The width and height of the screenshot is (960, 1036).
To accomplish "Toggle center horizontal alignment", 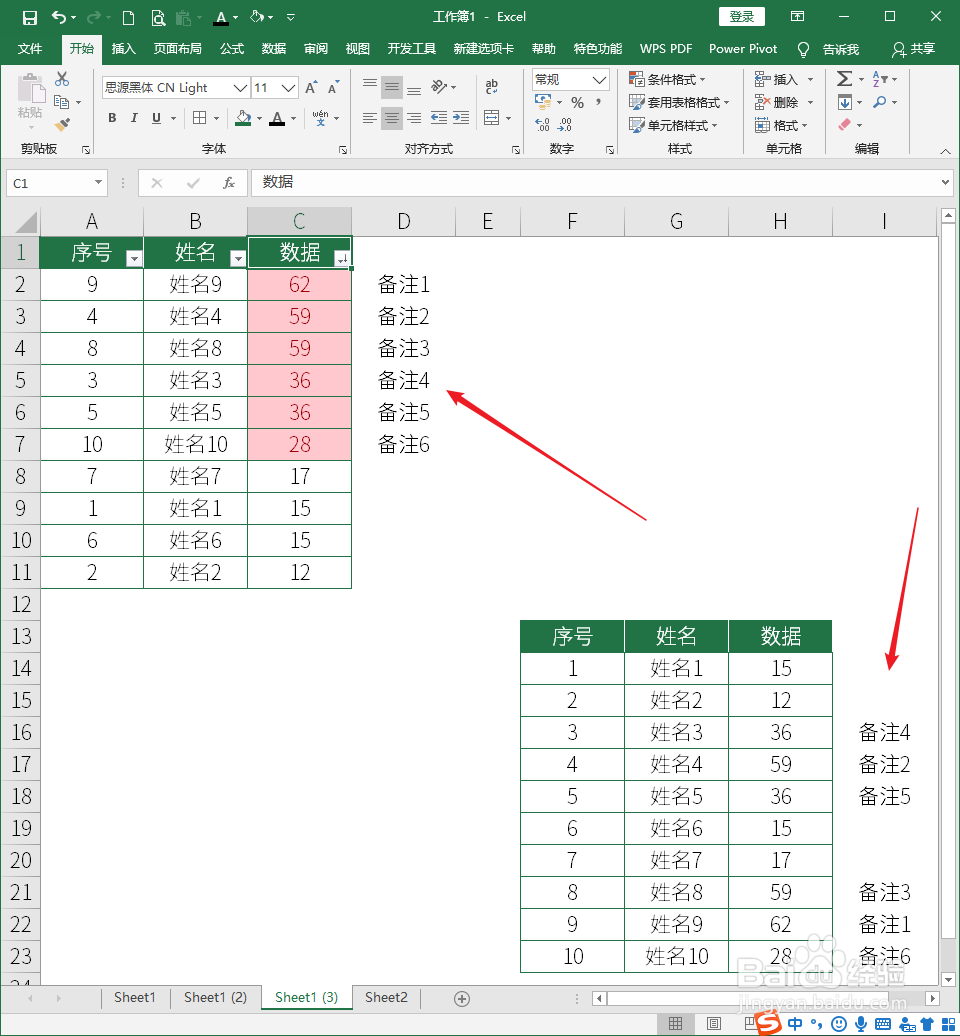I will coord(392,118).
